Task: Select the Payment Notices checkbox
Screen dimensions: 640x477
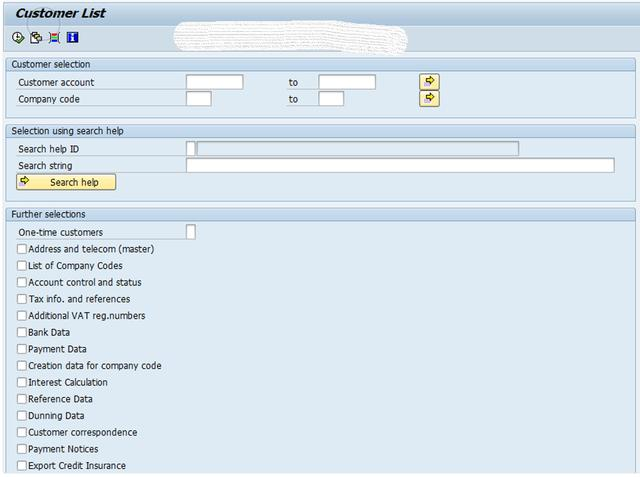Action: tap(22, 449)
